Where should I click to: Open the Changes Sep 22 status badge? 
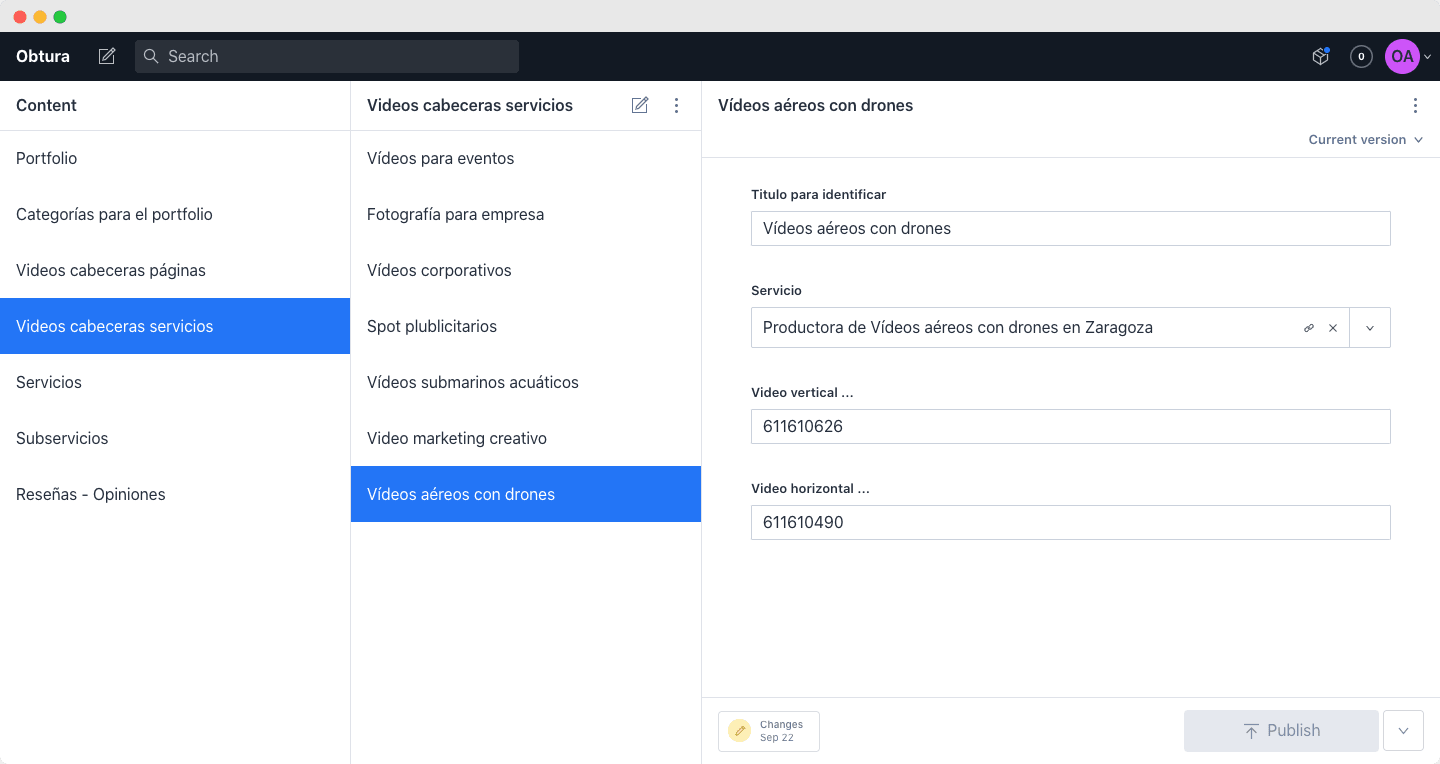click(x=769, y=731)
